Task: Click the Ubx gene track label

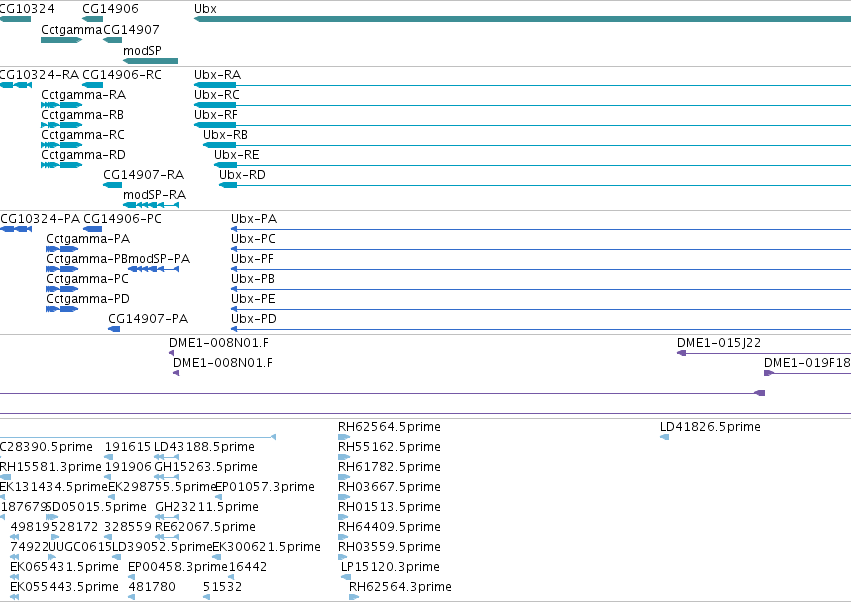Action: pyautogui.click(x=205, y=9)
